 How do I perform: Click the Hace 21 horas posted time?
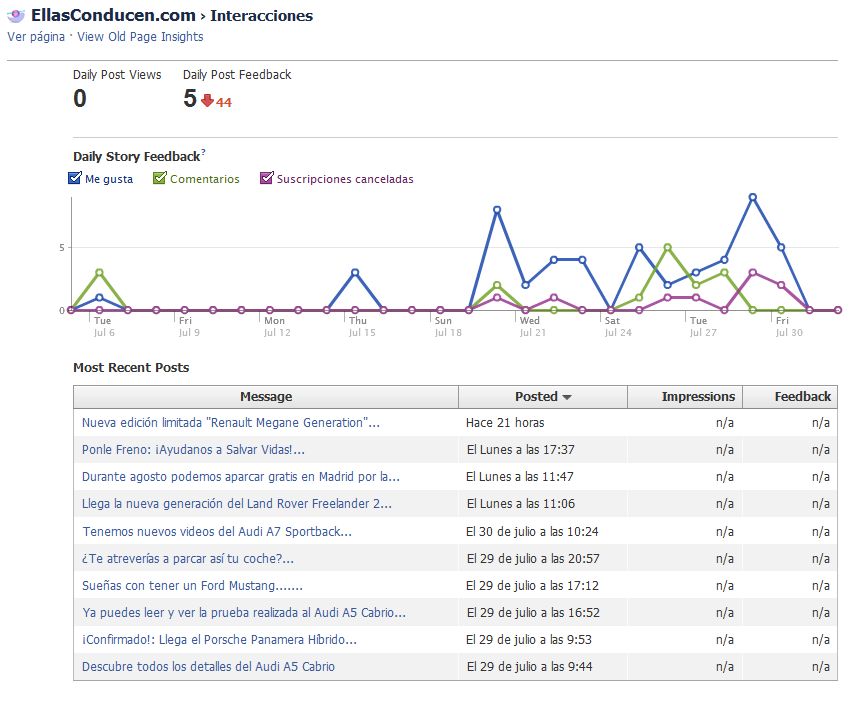[x=505, y=423]
